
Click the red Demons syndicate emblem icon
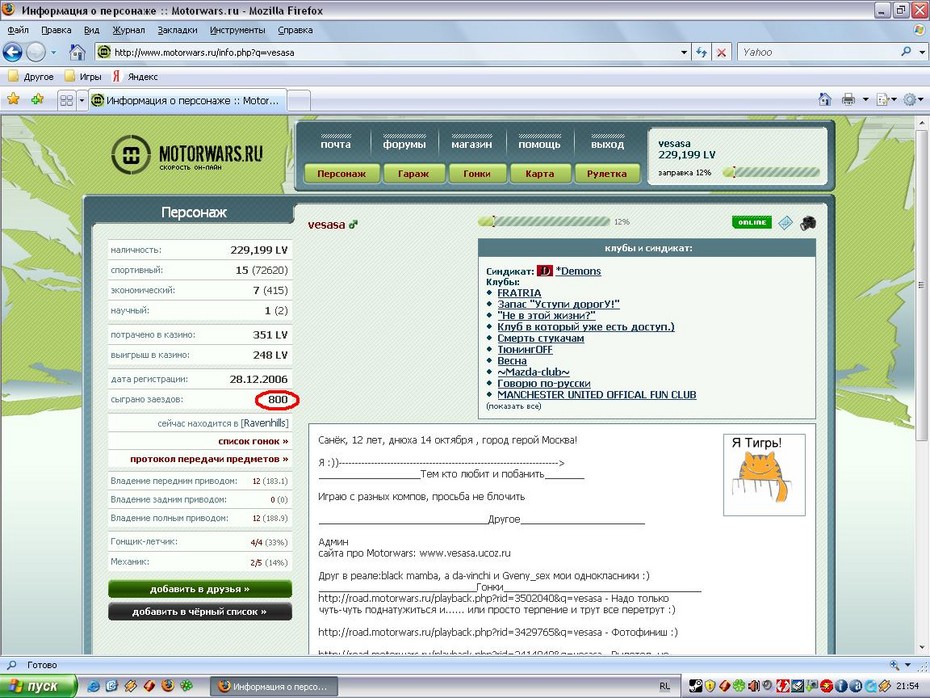[544, 271]
